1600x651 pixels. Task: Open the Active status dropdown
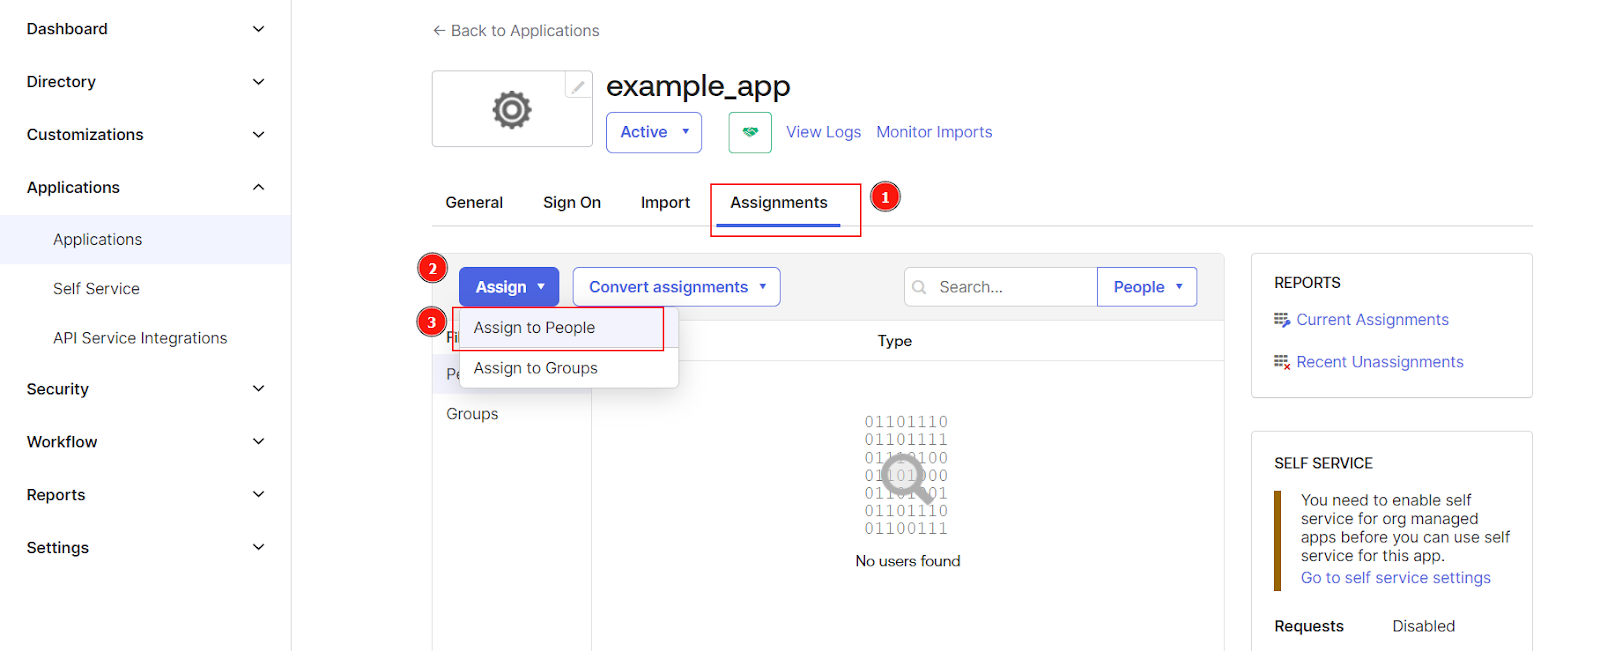pyautogui.click(x=653, y=132)
